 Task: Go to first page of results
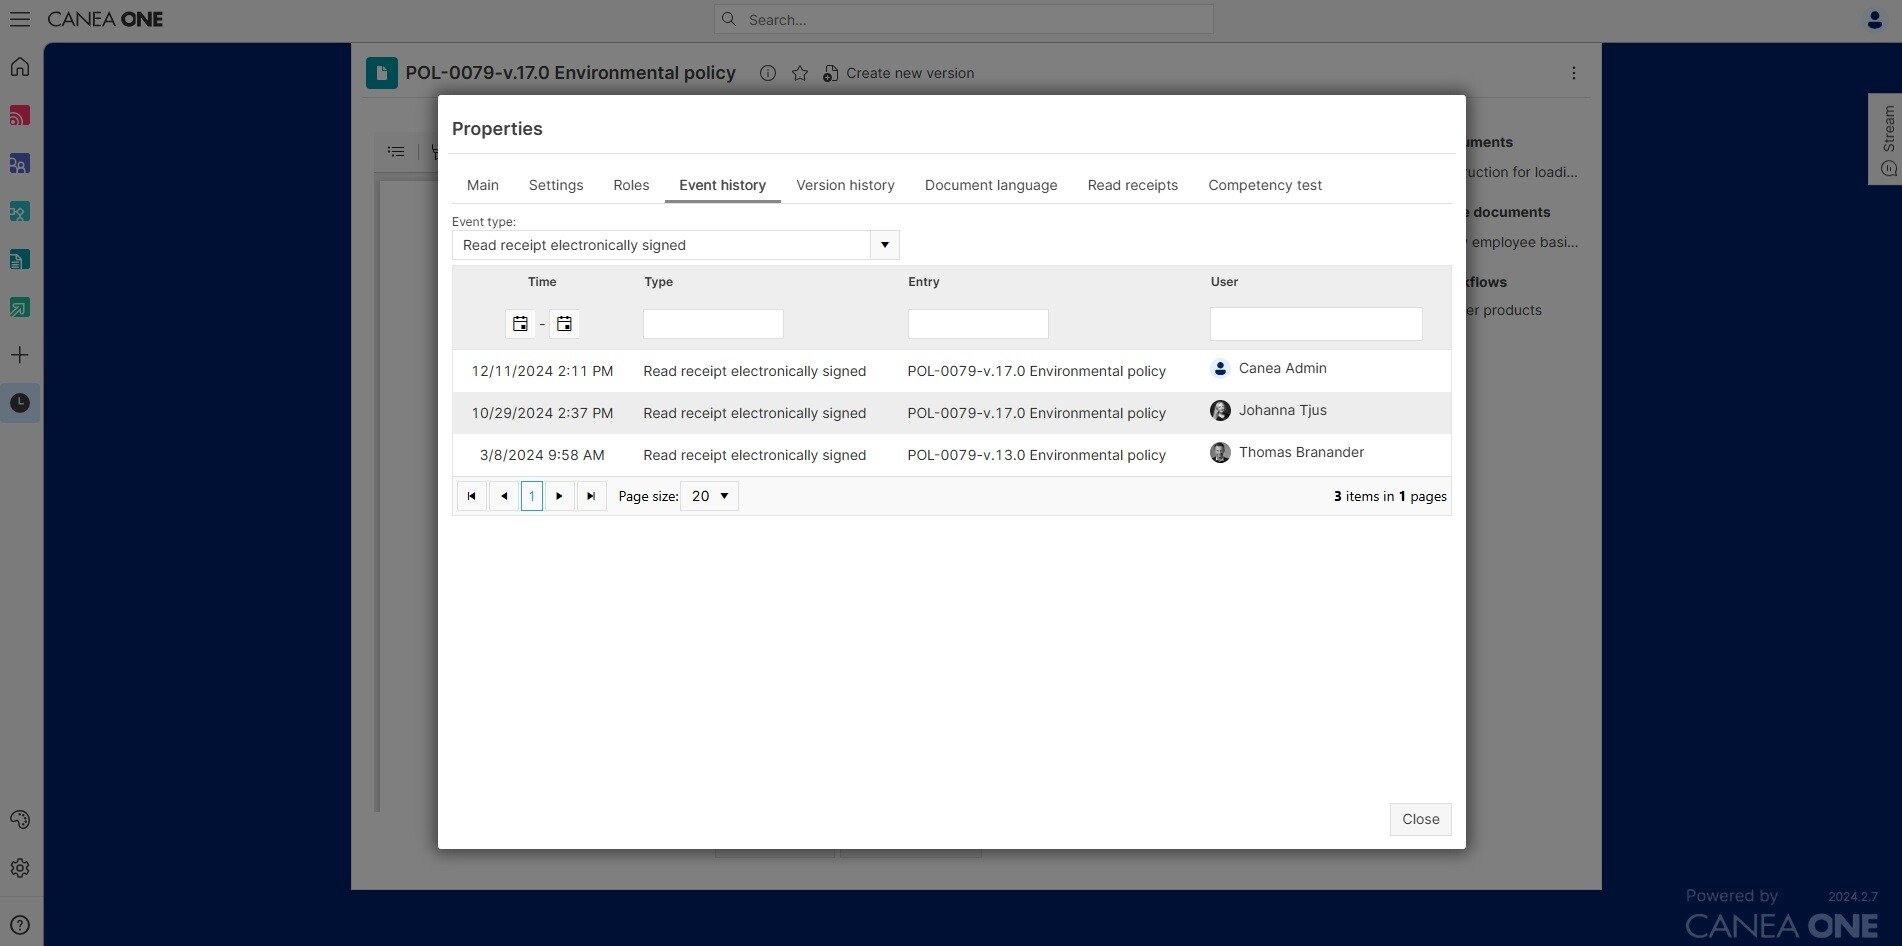coord(472,496)
